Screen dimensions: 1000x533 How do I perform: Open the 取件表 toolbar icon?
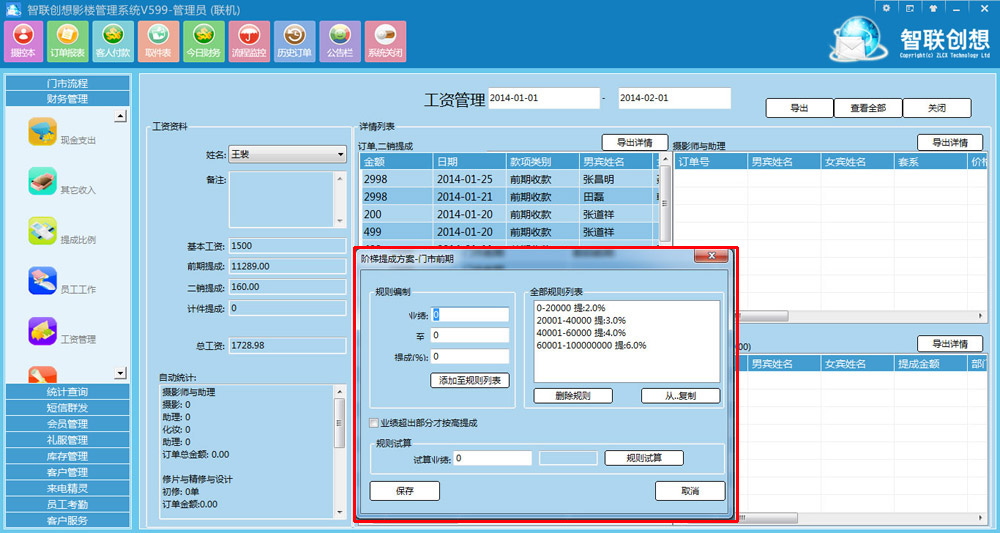(x=158, y=41)
